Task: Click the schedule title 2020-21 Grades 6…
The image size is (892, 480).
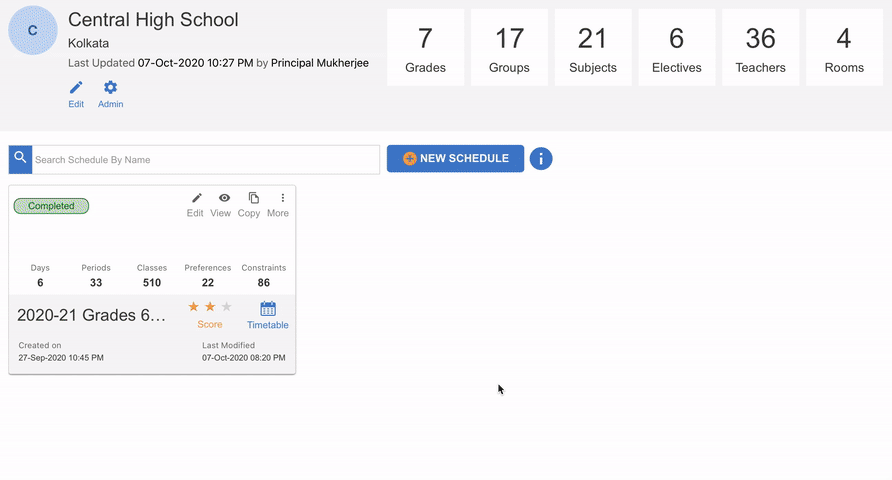Action: (92, 315)
